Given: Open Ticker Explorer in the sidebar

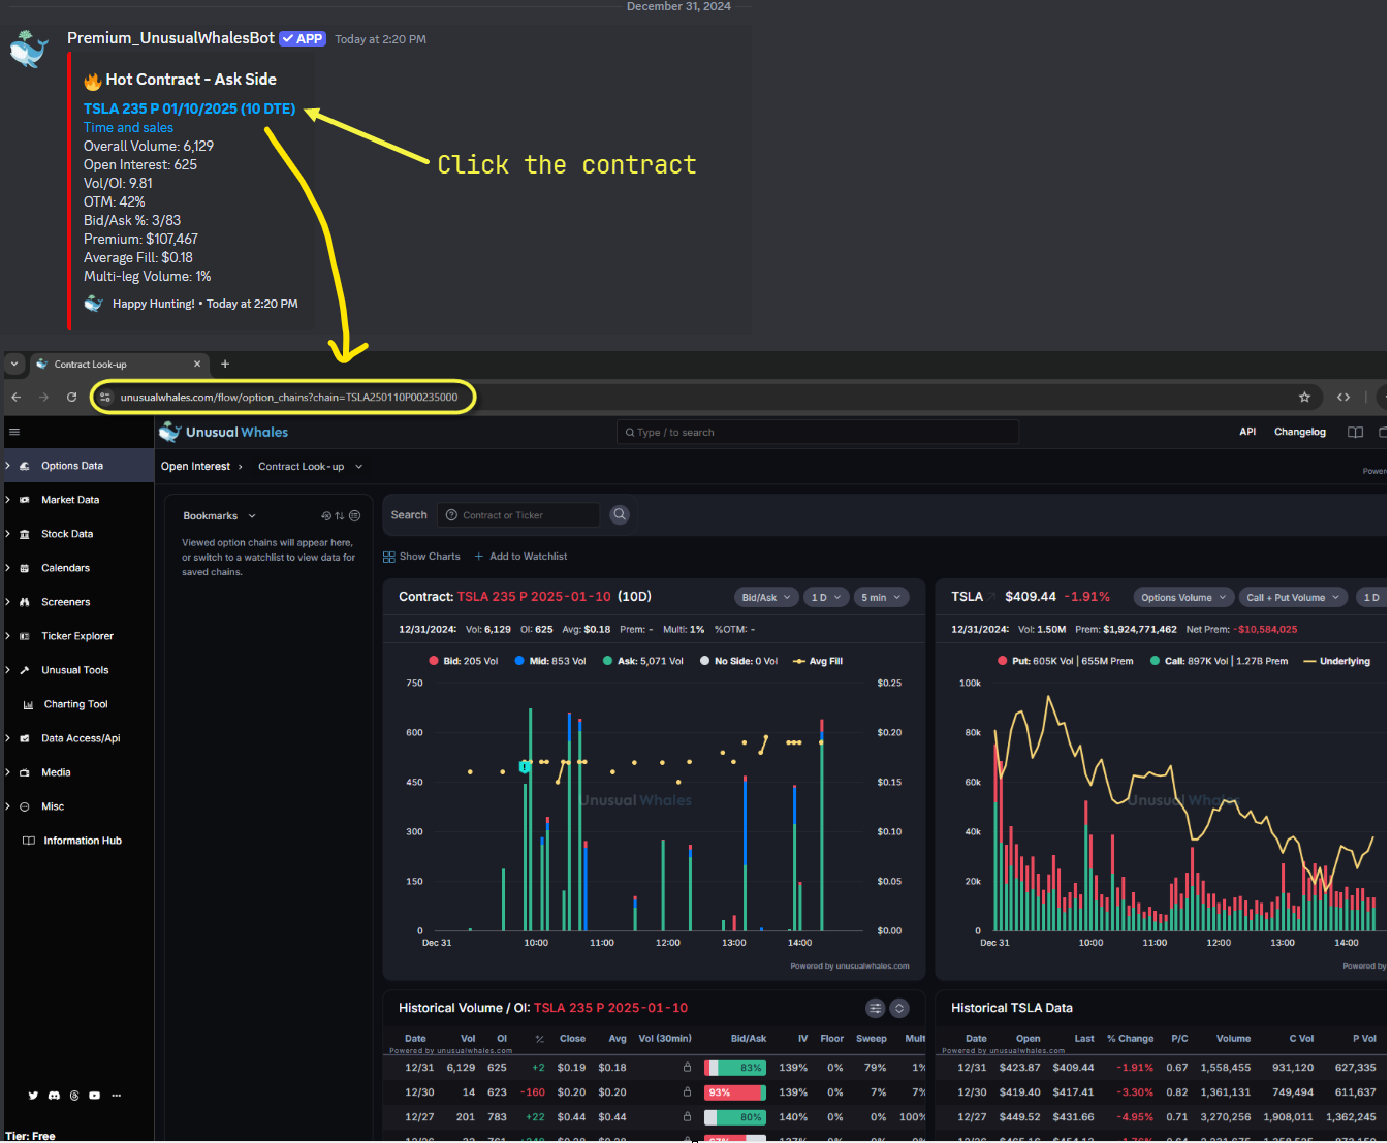Looking at the screenshot, I should coord(77,636).
